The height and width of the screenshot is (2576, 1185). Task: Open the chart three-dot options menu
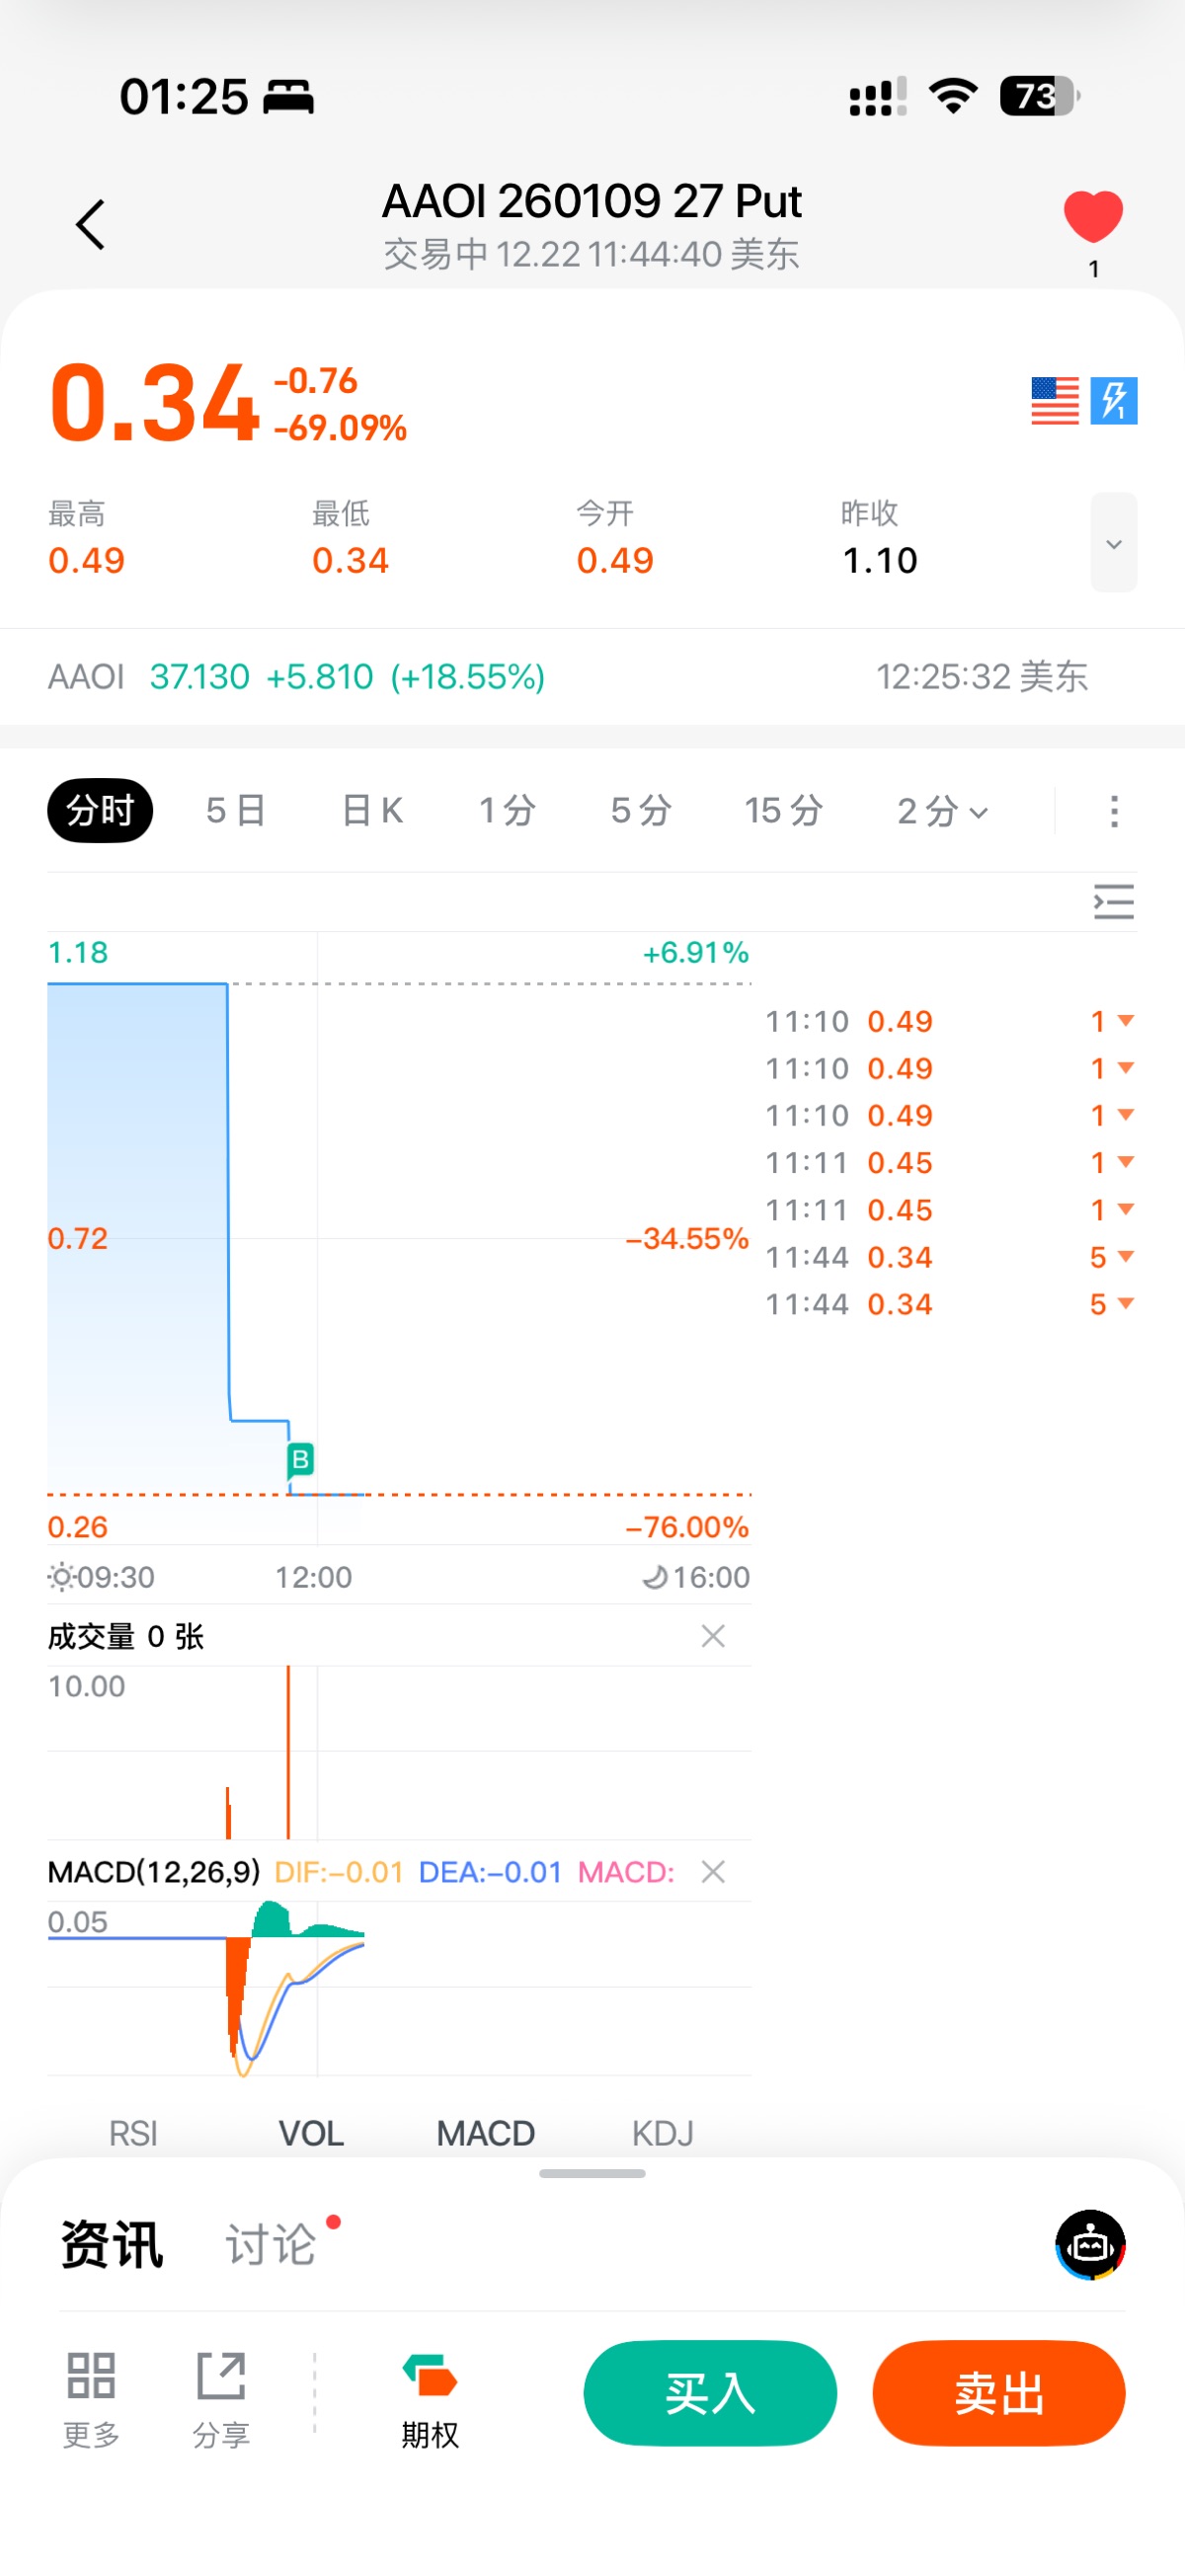(1114, 811)
